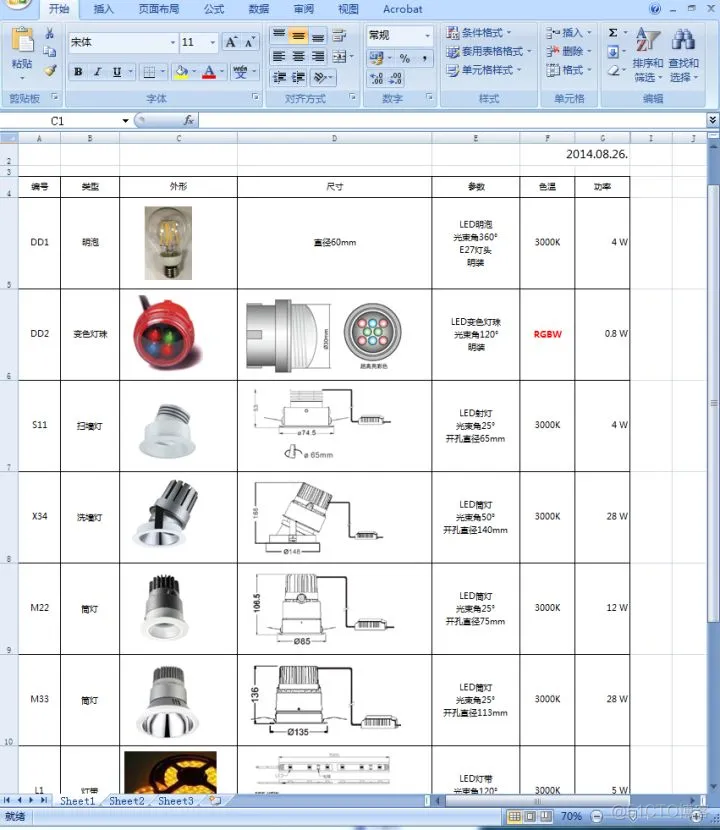Click the fx insert function icon
Image resolution: width=720 pixels, height=830 pixels.
click(189, 121)
